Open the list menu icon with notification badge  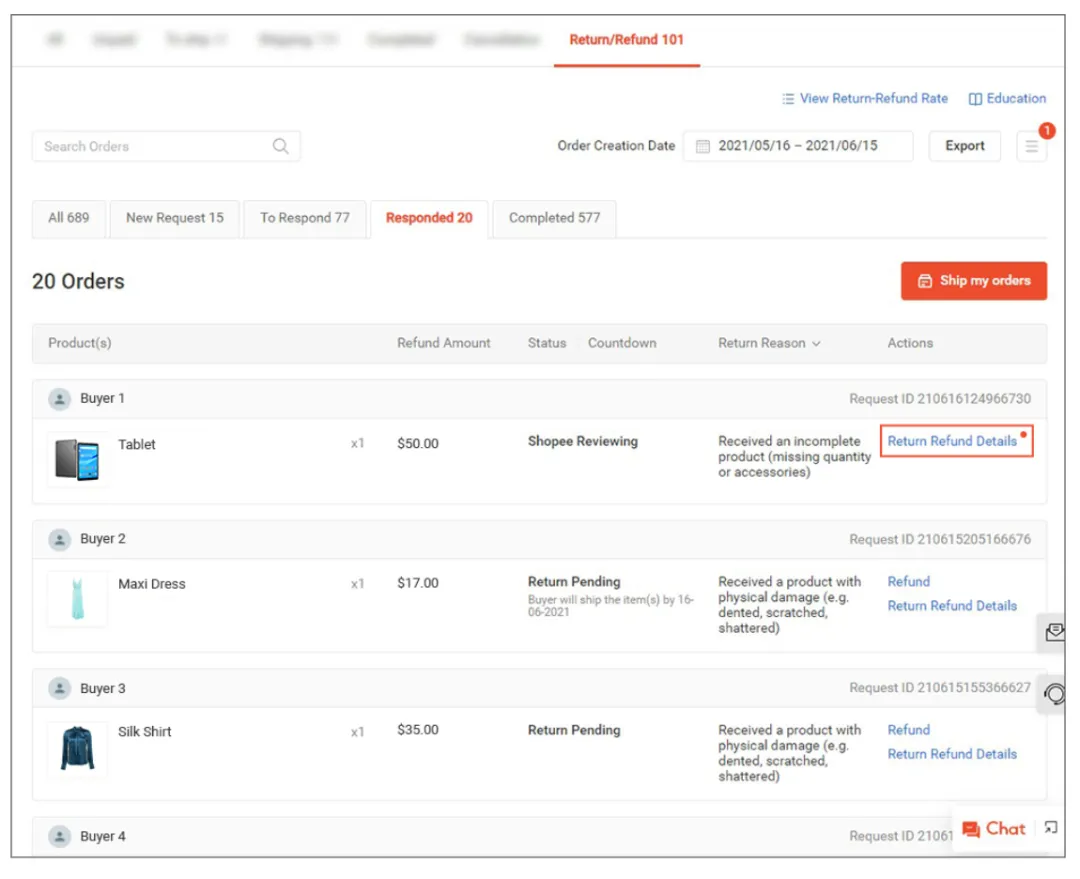pos(1031,146)
